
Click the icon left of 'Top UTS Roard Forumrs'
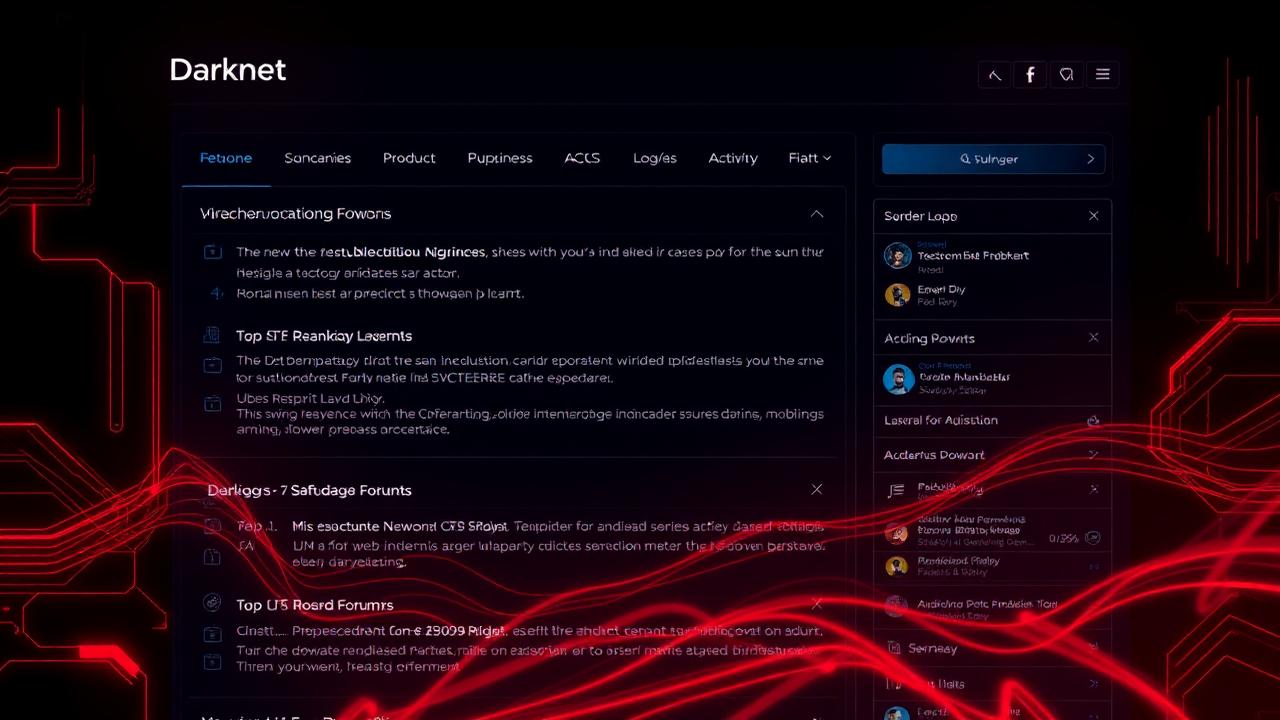pos(212,603)
